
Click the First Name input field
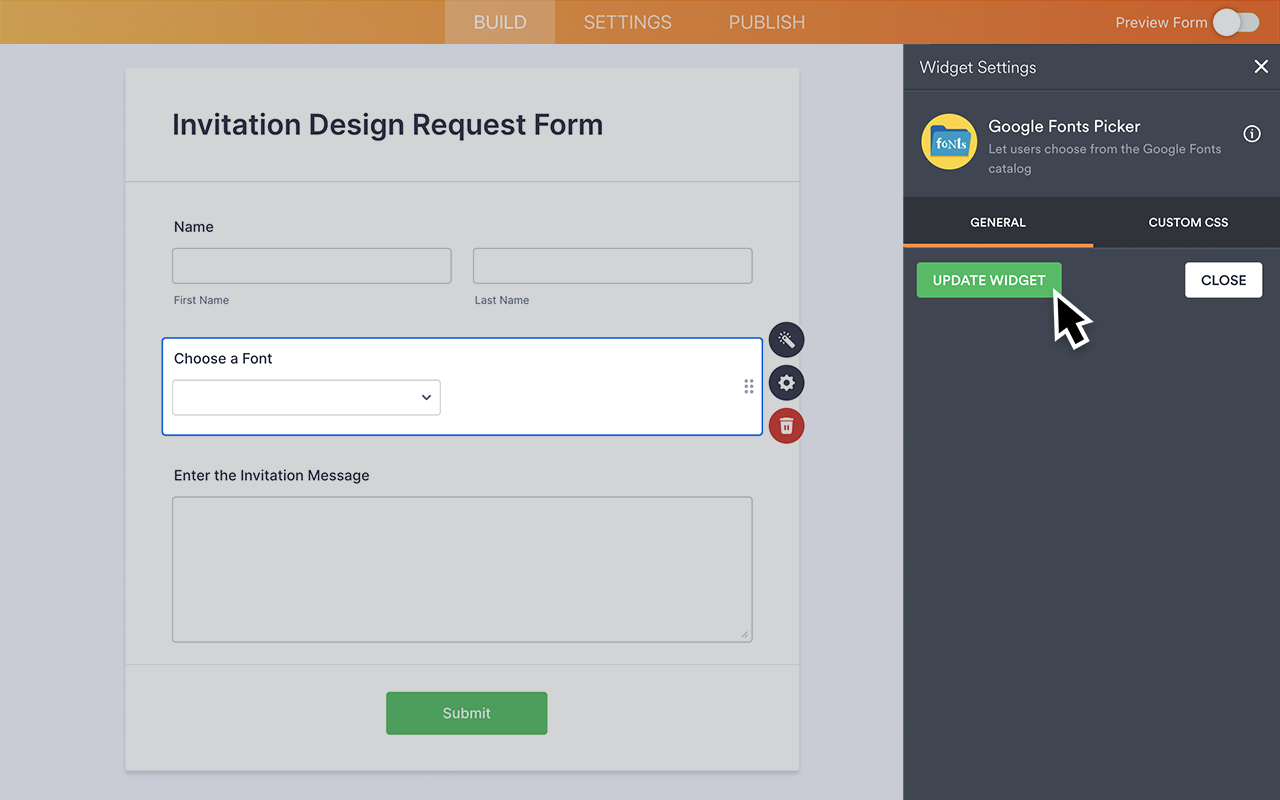point(311,266)
